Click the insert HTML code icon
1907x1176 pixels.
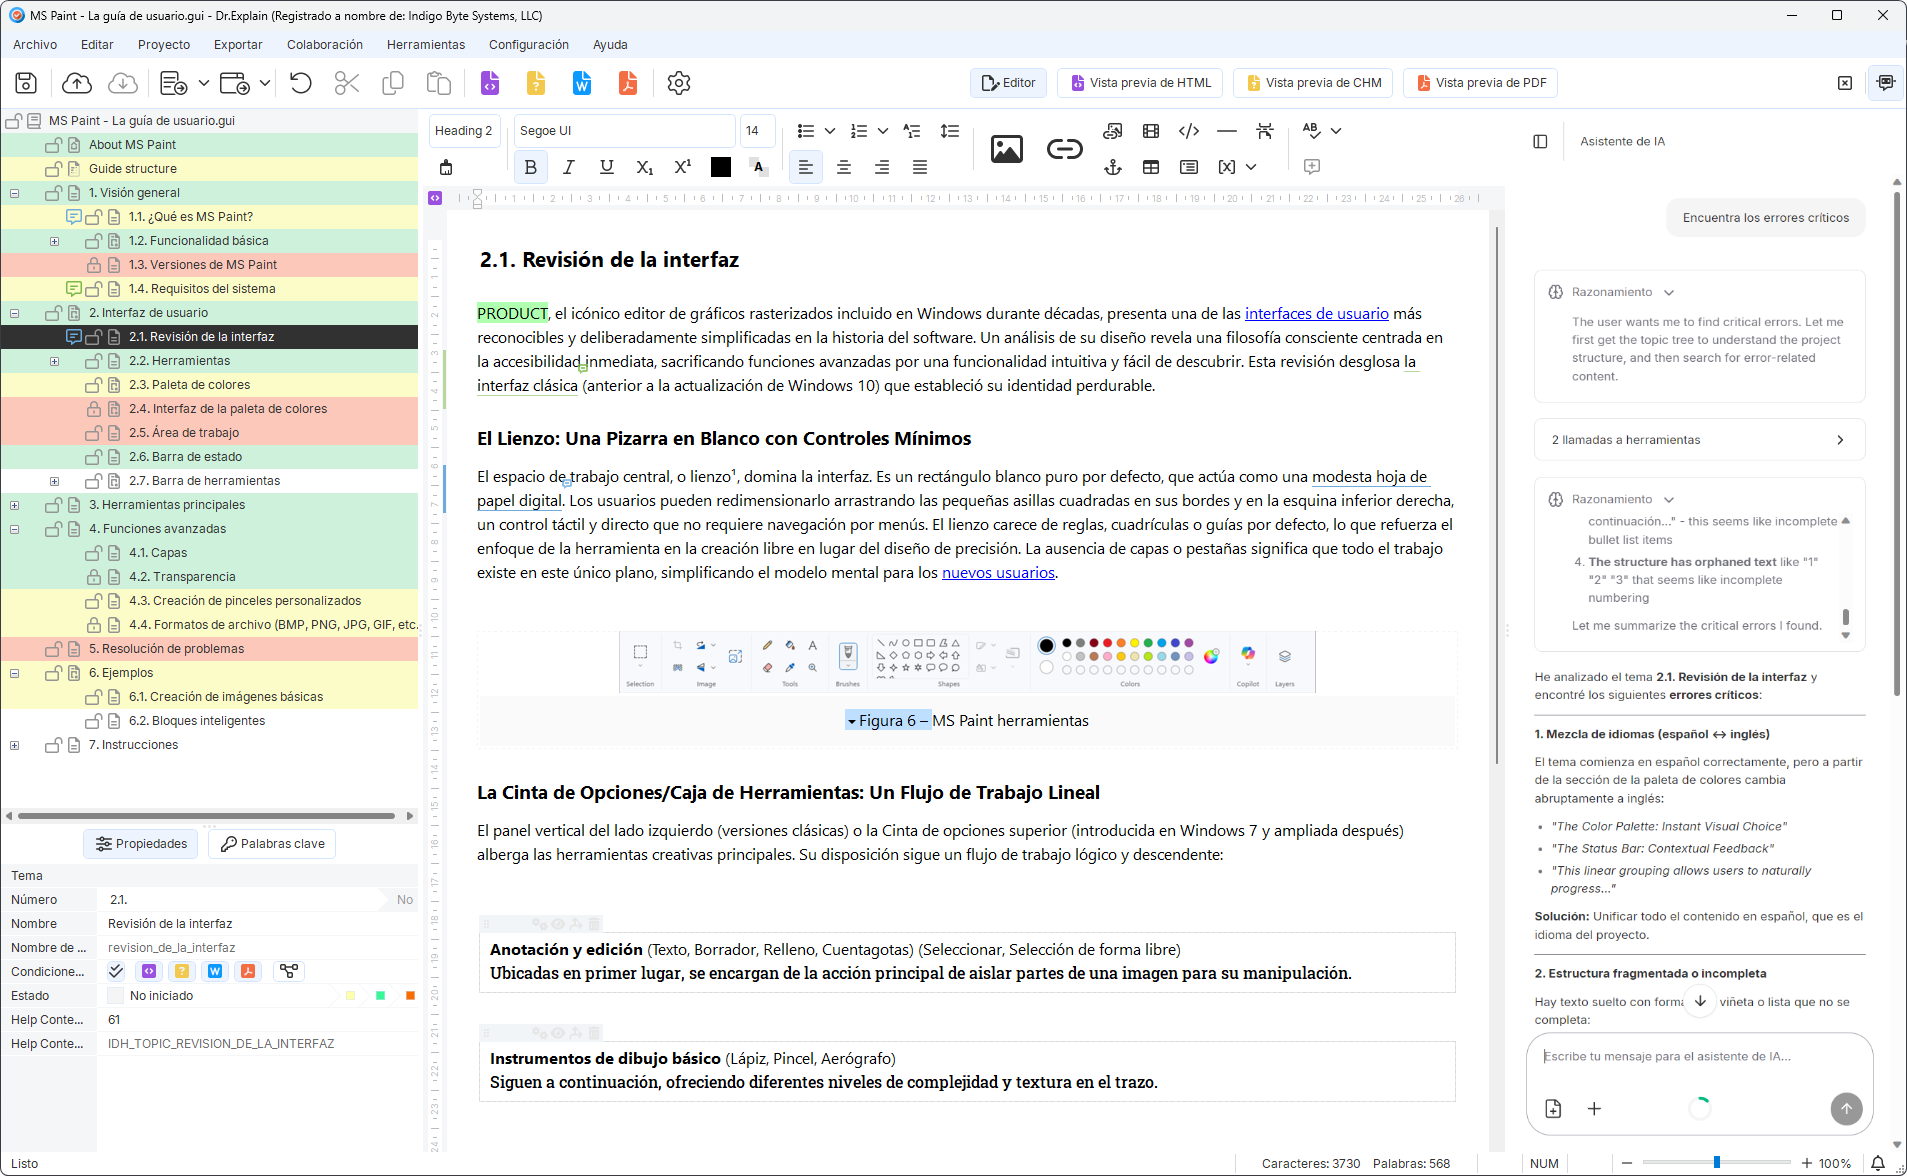point(1189,131)
